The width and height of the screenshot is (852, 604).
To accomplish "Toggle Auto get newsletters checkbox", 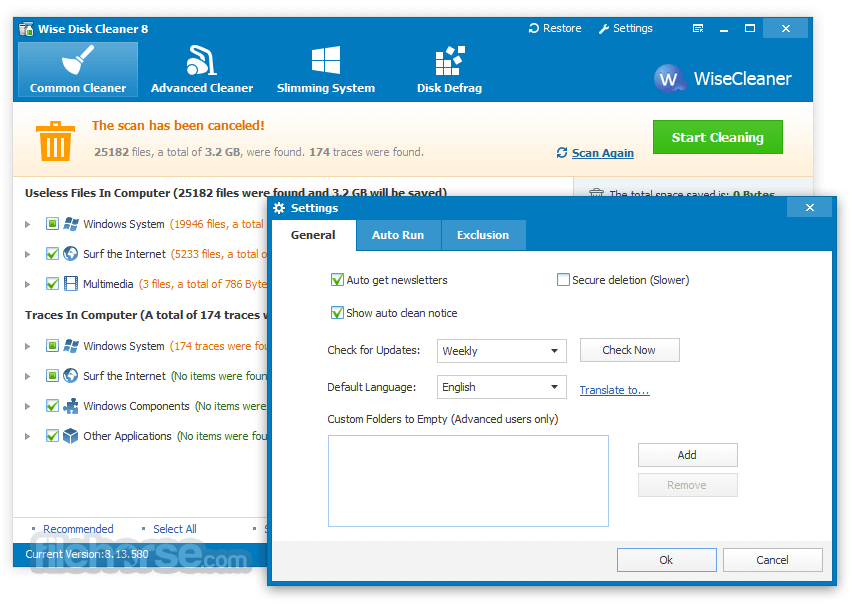I will click(337, 280).
